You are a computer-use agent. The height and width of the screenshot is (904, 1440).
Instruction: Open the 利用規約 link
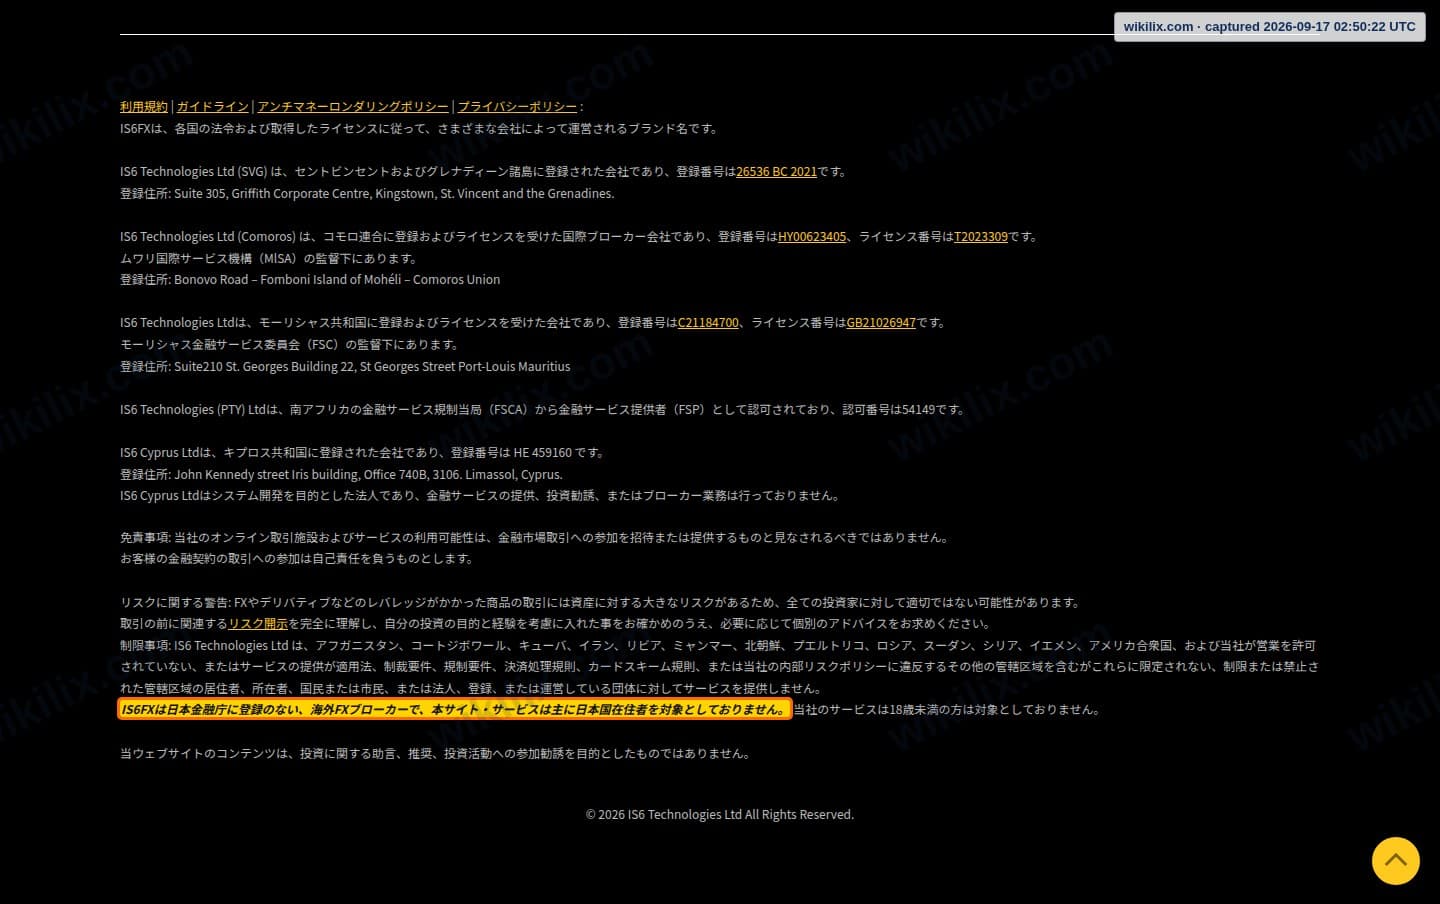click(144, 107)
